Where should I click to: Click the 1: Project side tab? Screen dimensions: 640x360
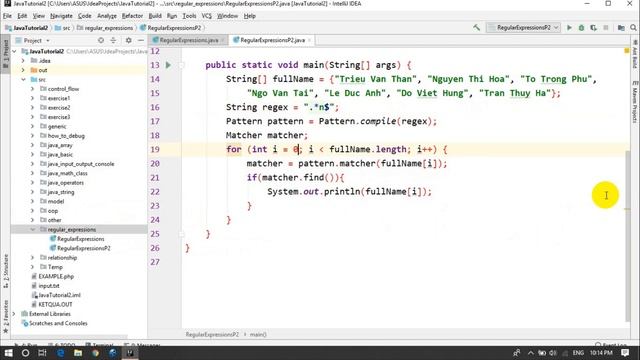click(x=6, y=54)
